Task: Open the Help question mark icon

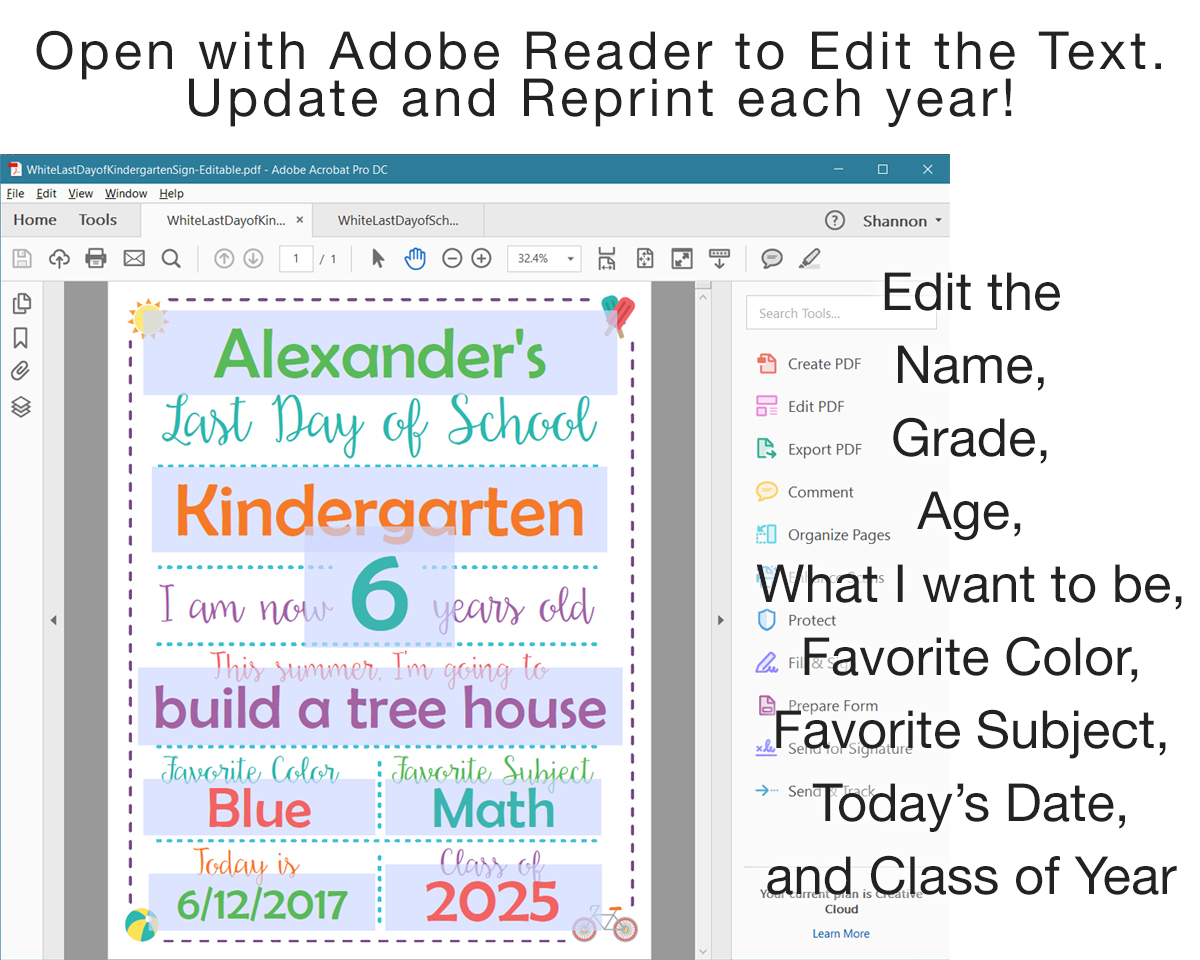Action: pos(835,221)
